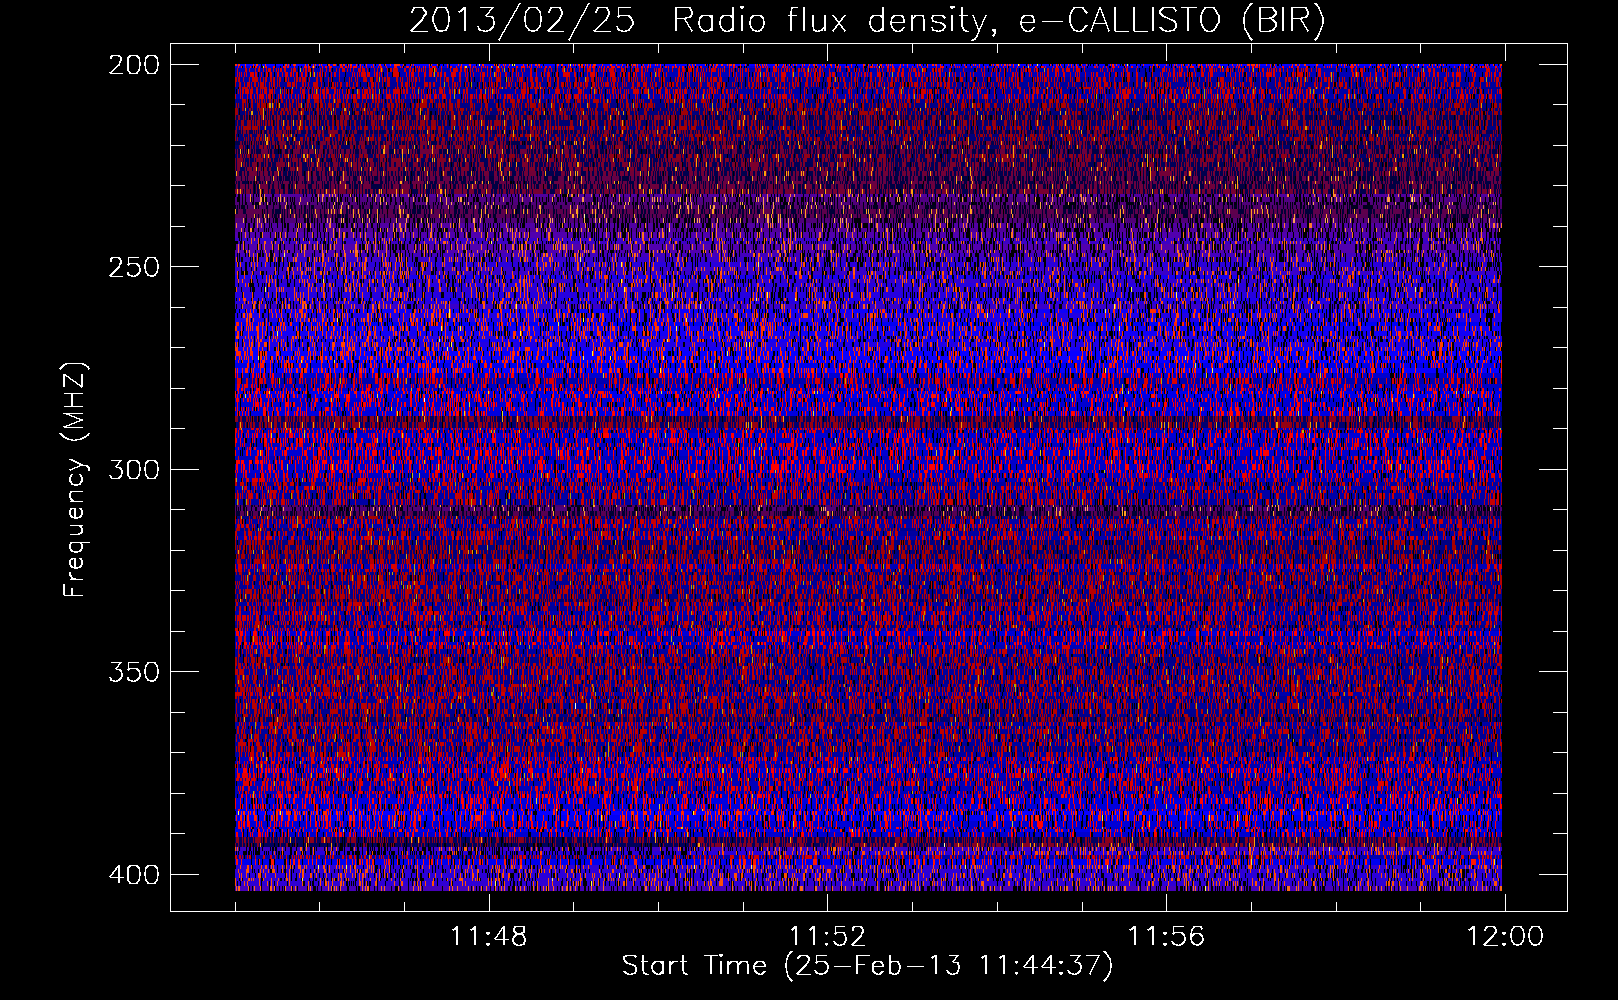
Task: Click the 11:56 time tick label
Action: click(x=1166, y=937)
